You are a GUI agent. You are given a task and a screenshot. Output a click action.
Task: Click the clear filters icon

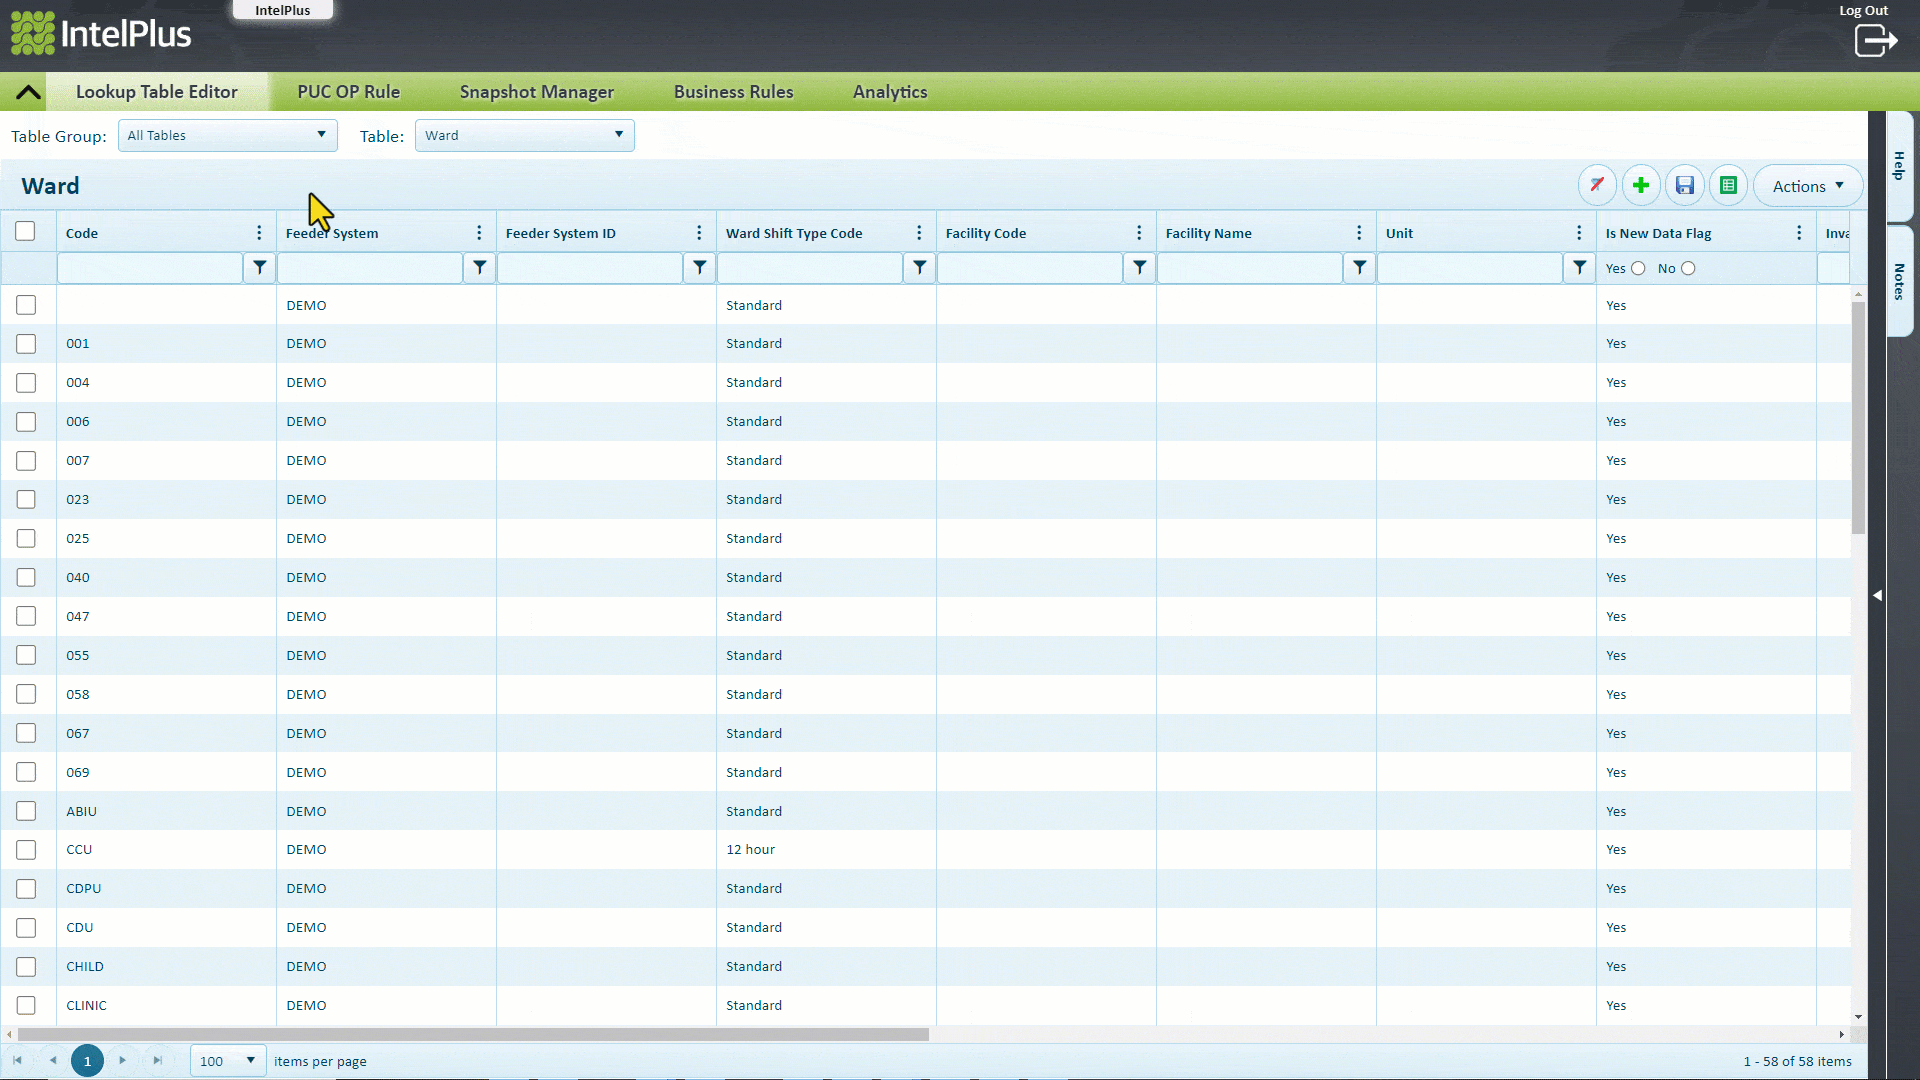click(x=1597, y=186)
